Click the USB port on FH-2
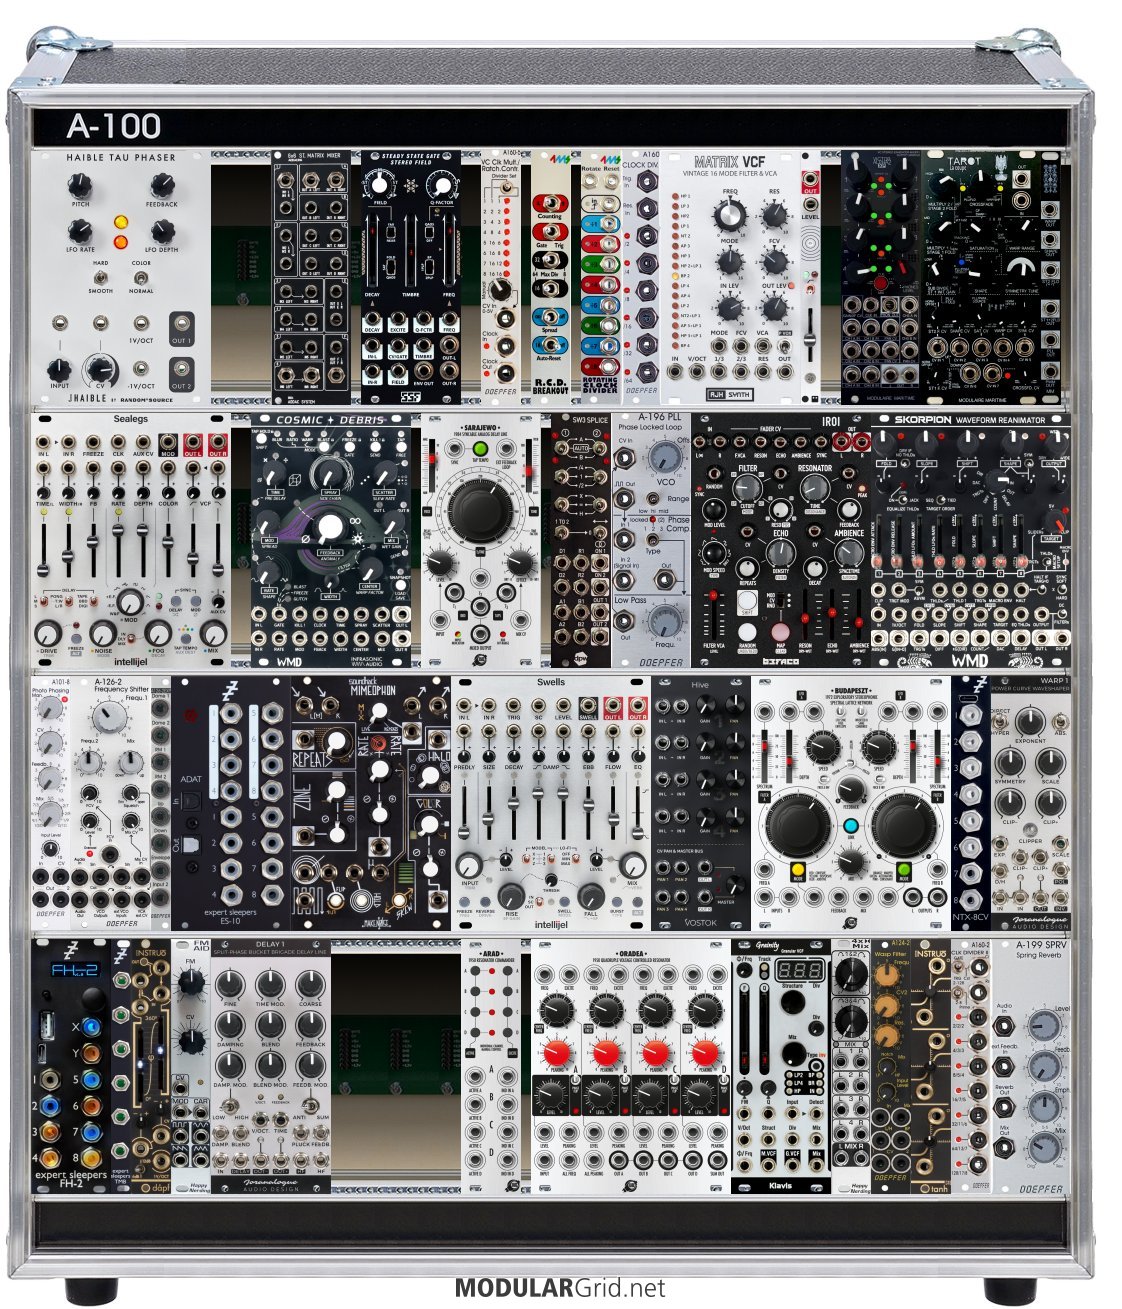 [x=48, y=1026]
